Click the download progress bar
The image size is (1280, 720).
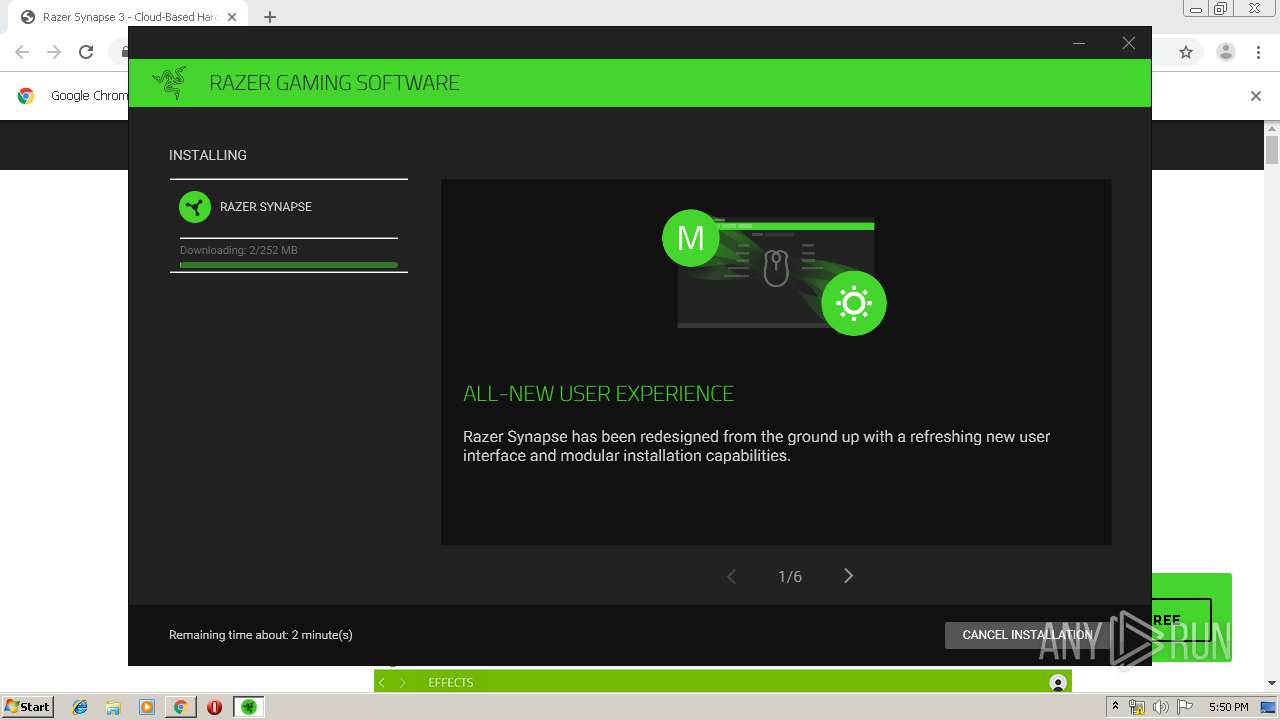tap(289, 265)
